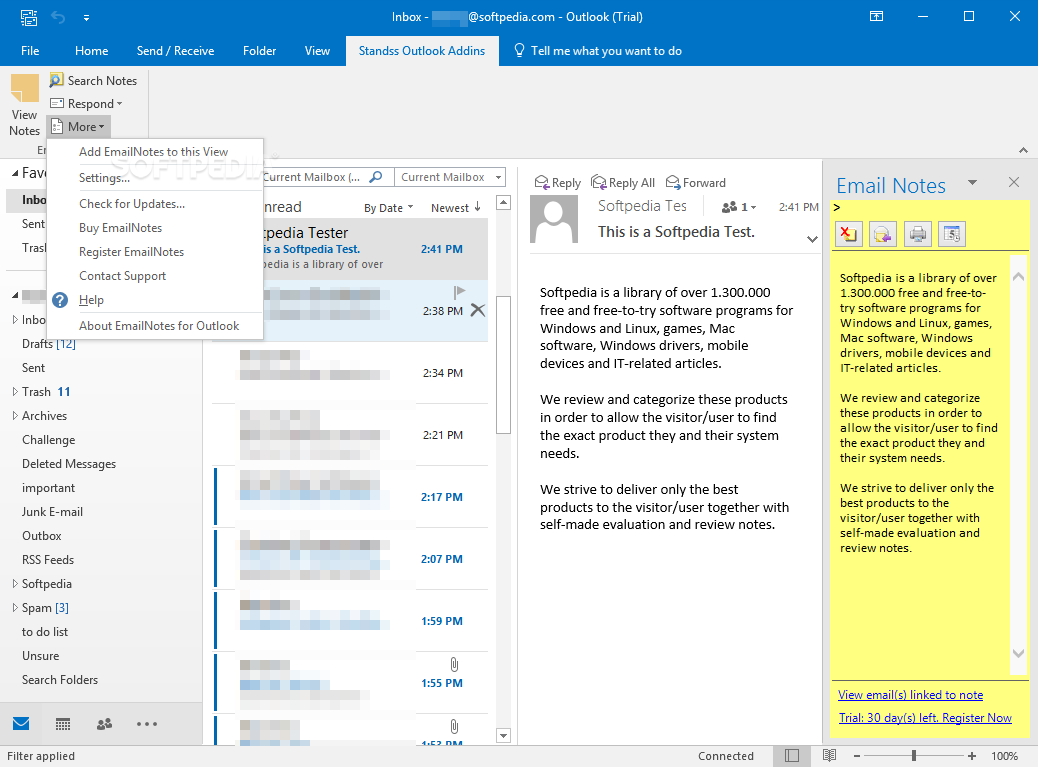Image resolution: width=1038 pixels, height=767 pixels.
Task: Open the Customize Quick Access Toolbar arrow
Action: 86,18
